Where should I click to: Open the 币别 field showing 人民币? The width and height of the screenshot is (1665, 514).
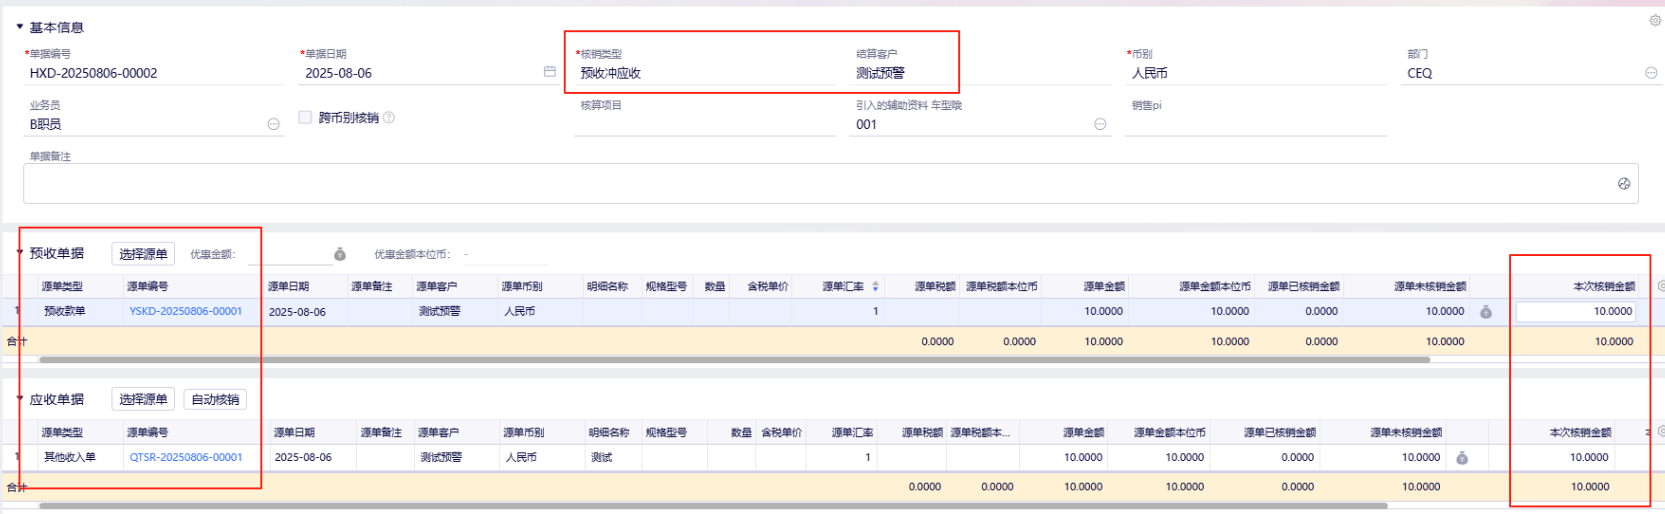(1255, 73)
